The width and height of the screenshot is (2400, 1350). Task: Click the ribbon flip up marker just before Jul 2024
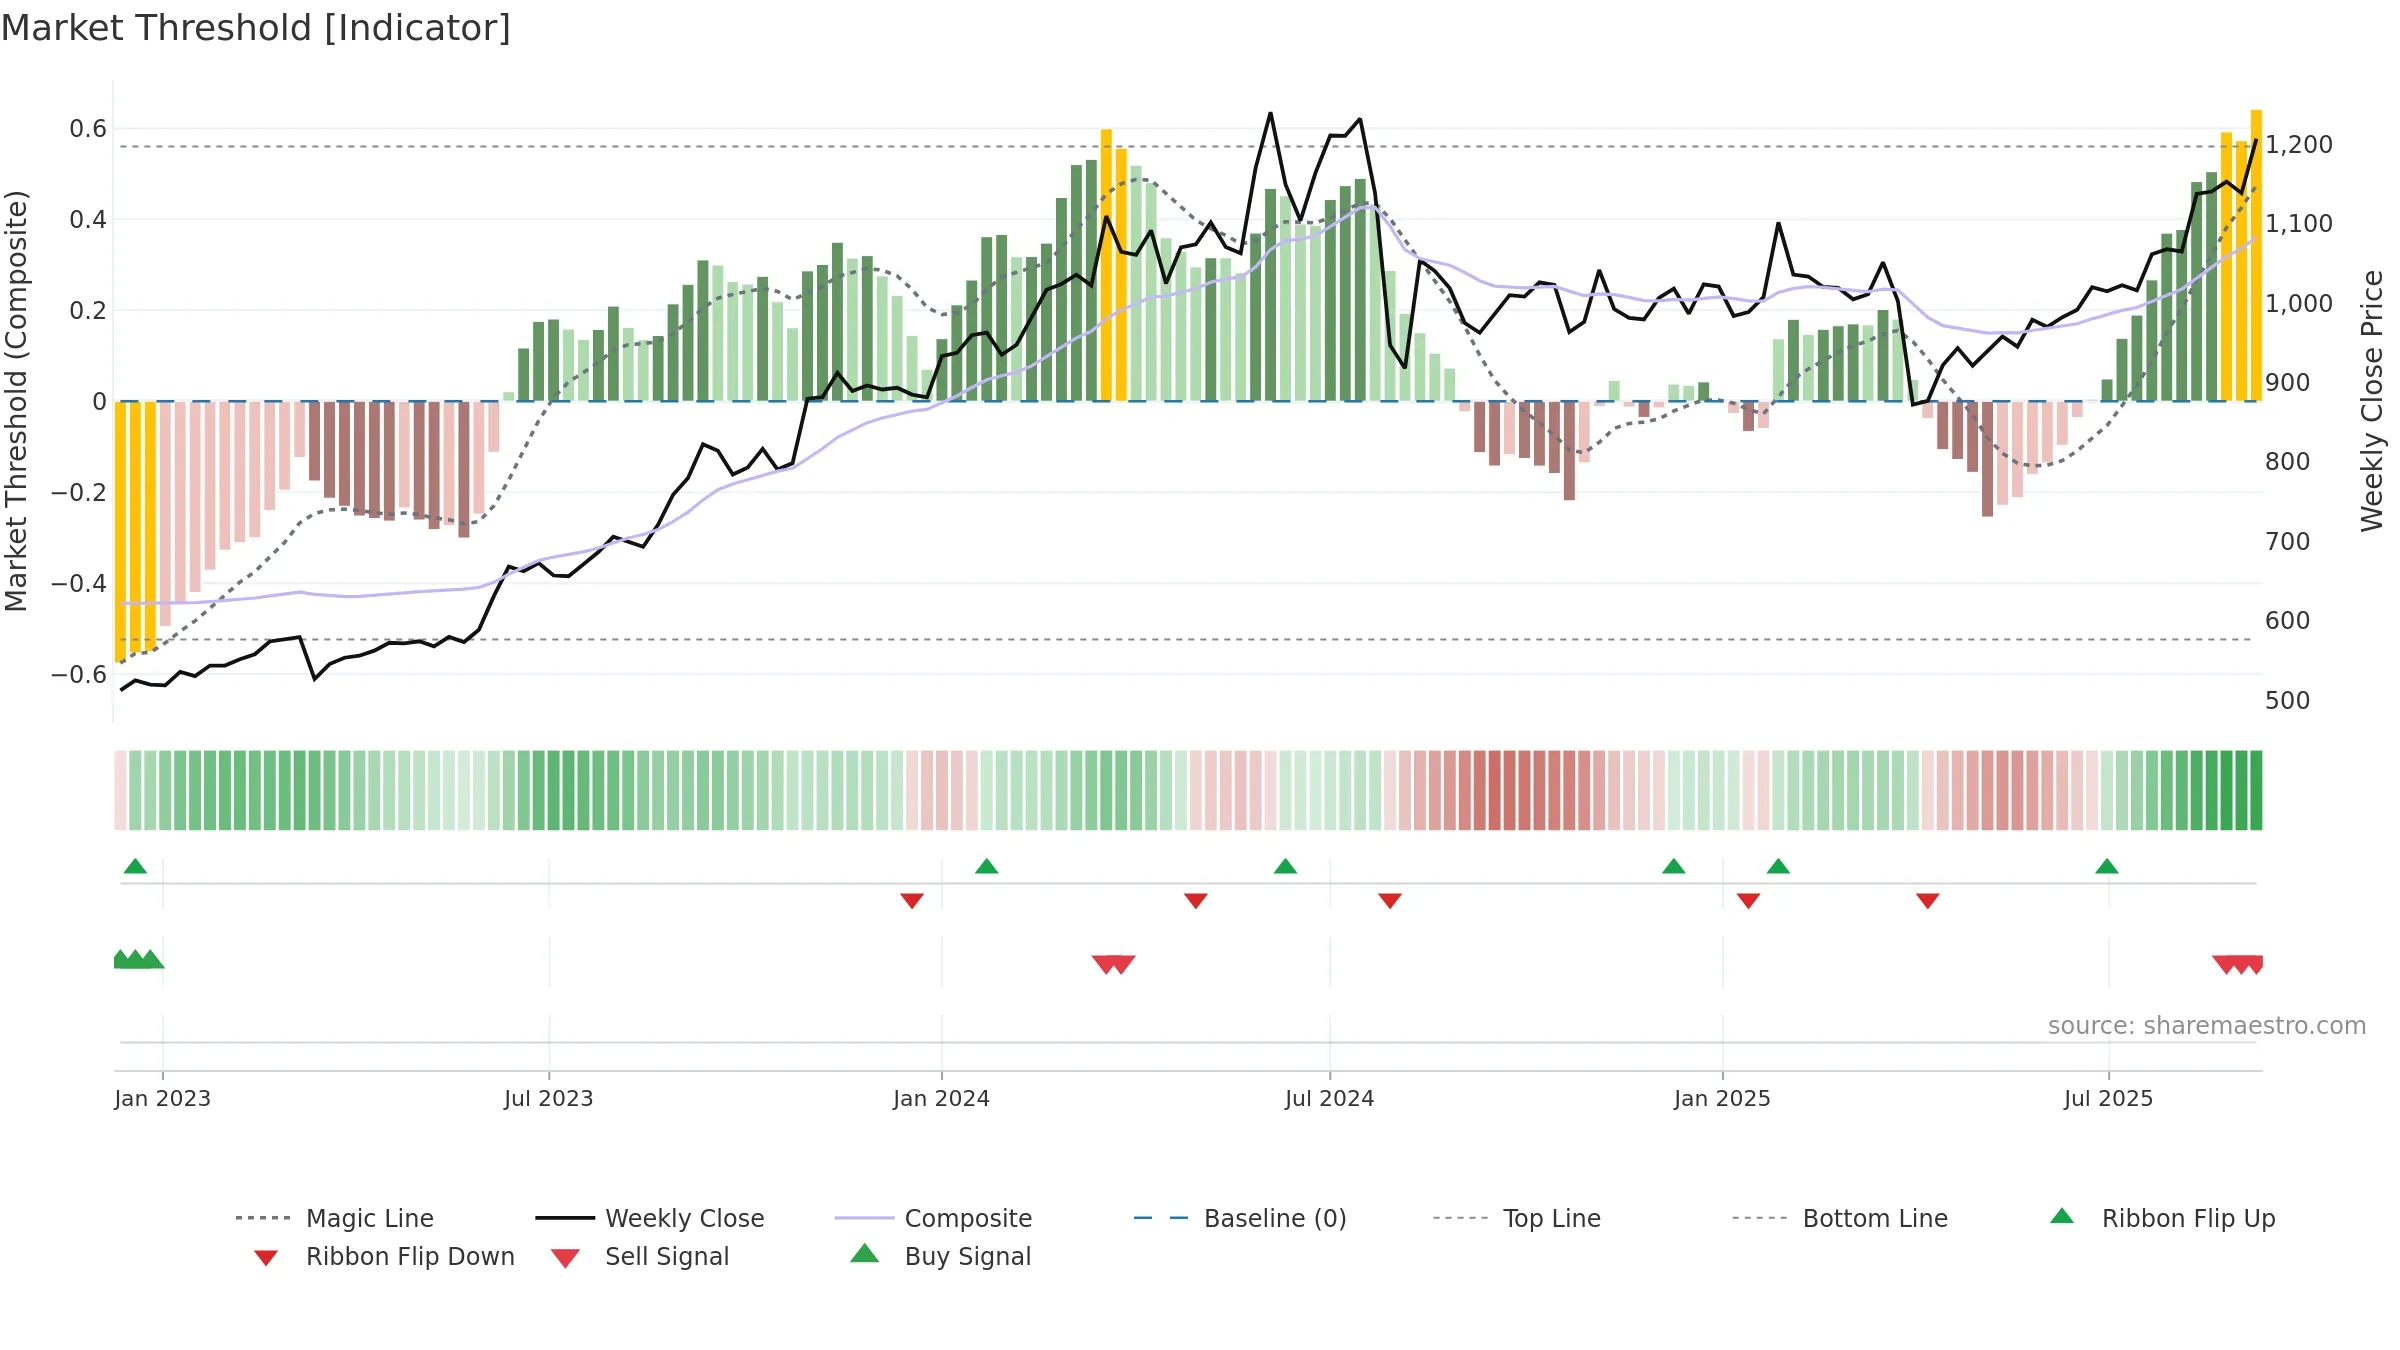tap(1286, 866)
